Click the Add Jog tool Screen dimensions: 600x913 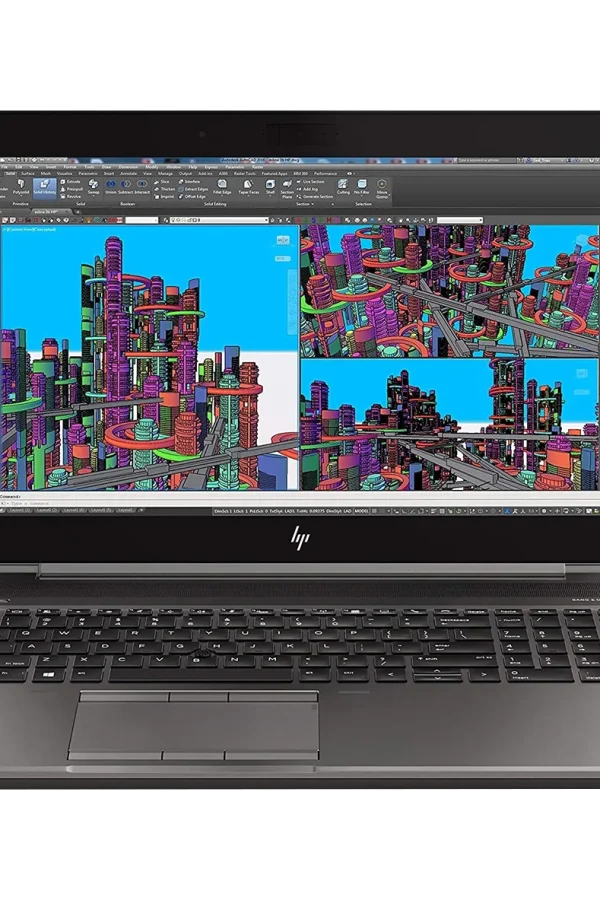(x=308, y=189)
